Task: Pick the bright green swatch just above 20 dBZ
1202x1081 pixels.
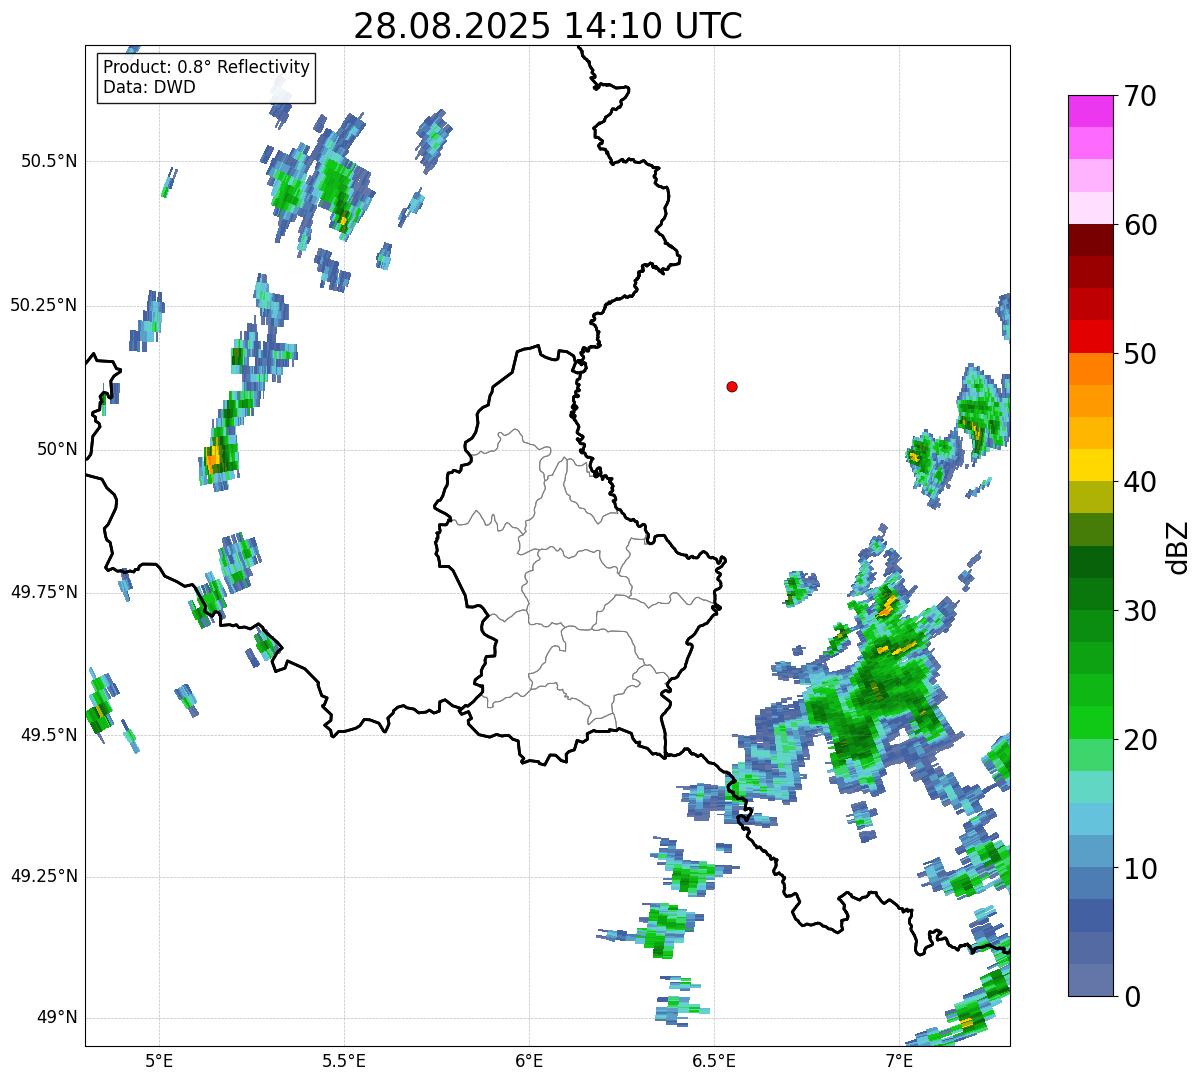Action: pos(1091,722)
